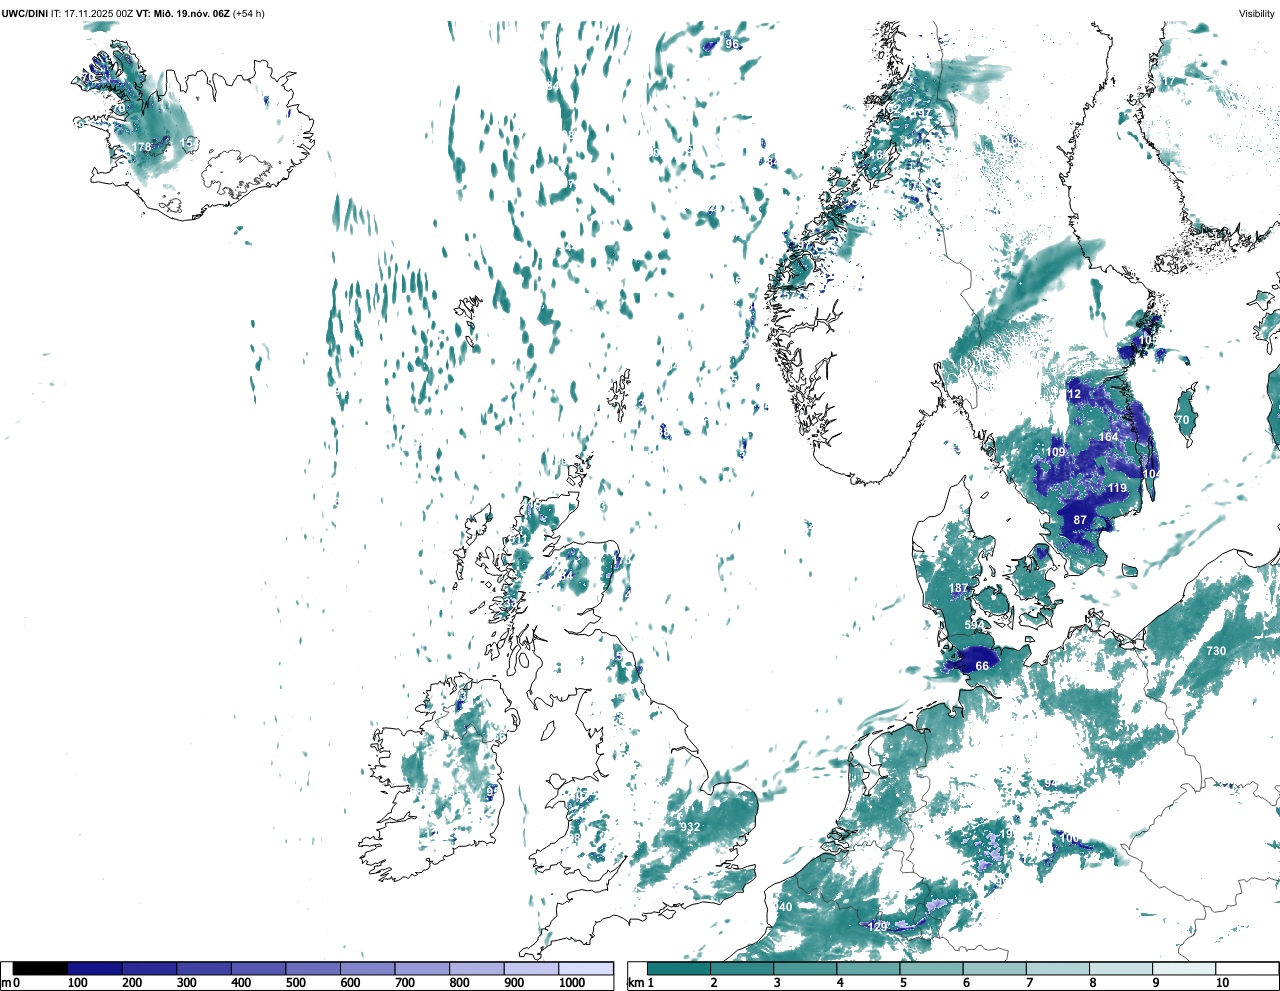This screenshot has height=991, width=1280.
Task: Click the "UWC/DINI" model label
Action: (24, 14)
